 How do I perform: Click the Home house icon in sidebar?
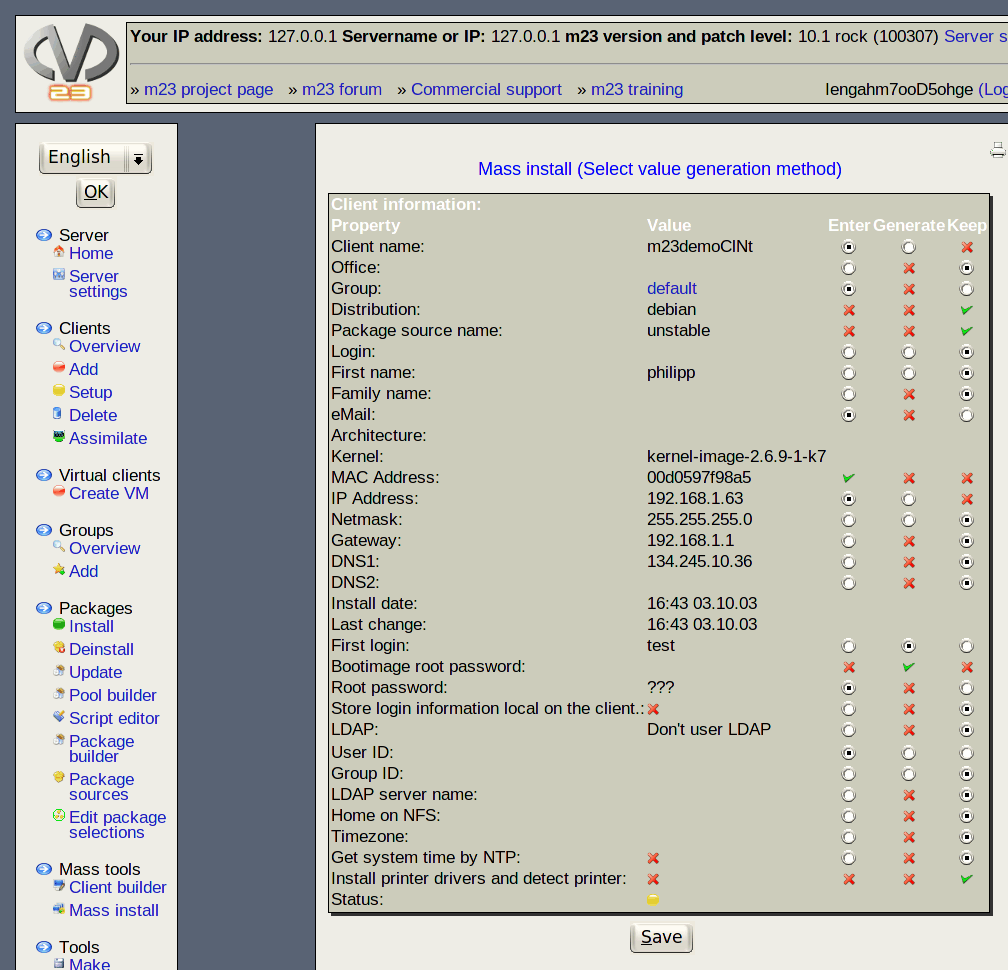pos(59,253)
